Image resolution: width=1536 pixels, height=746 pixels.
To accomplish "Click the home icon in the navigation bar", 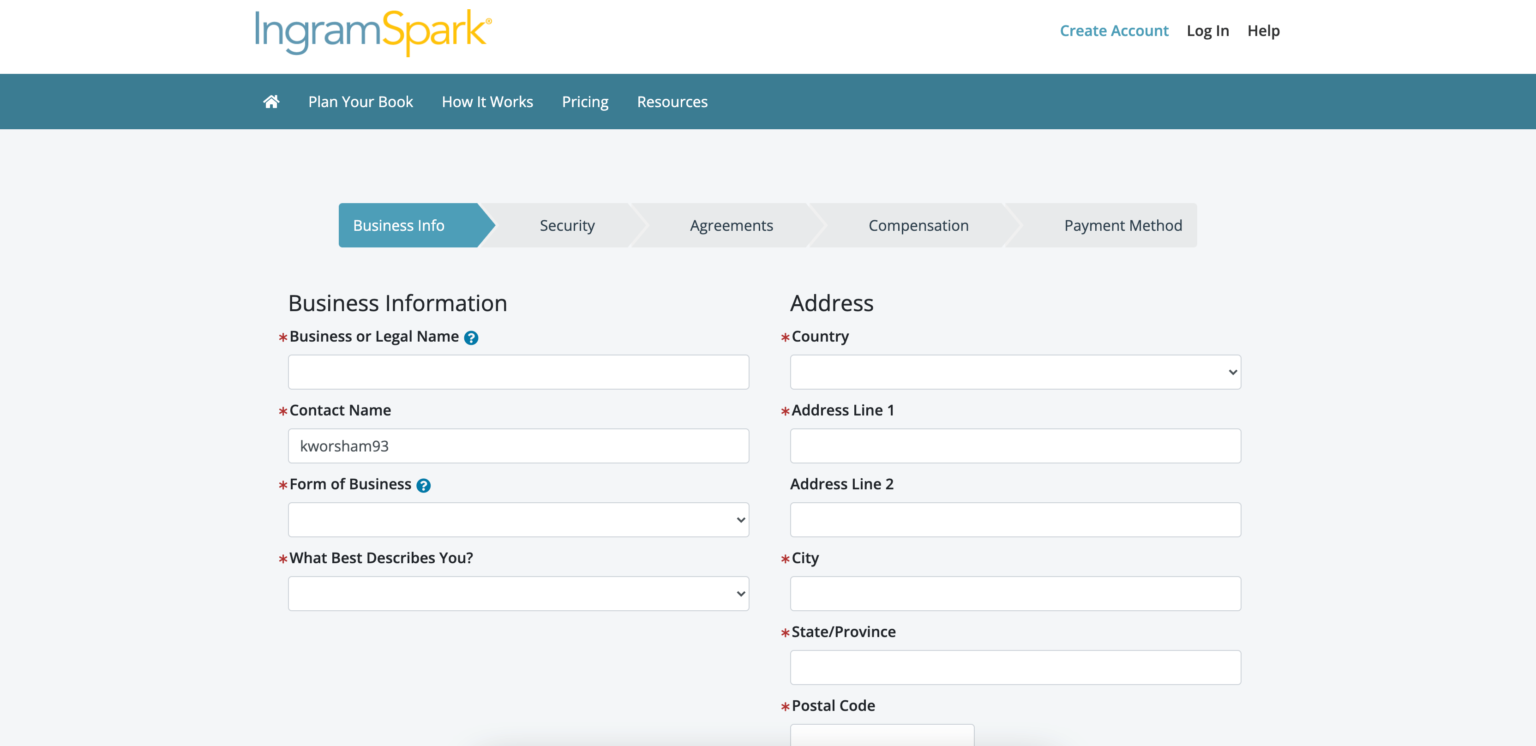I will tap(270, 101).
